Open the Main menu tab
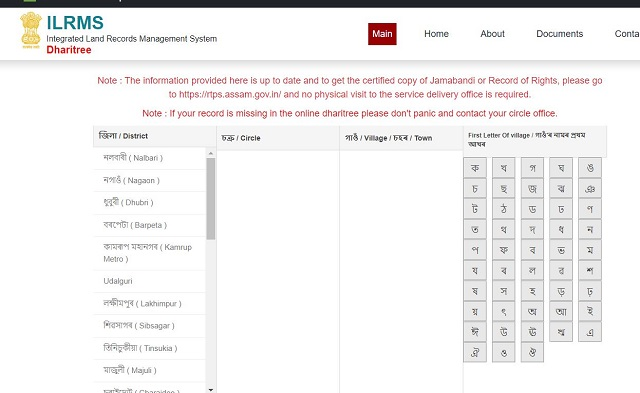The image size is (640, 393). click(382, 34)
